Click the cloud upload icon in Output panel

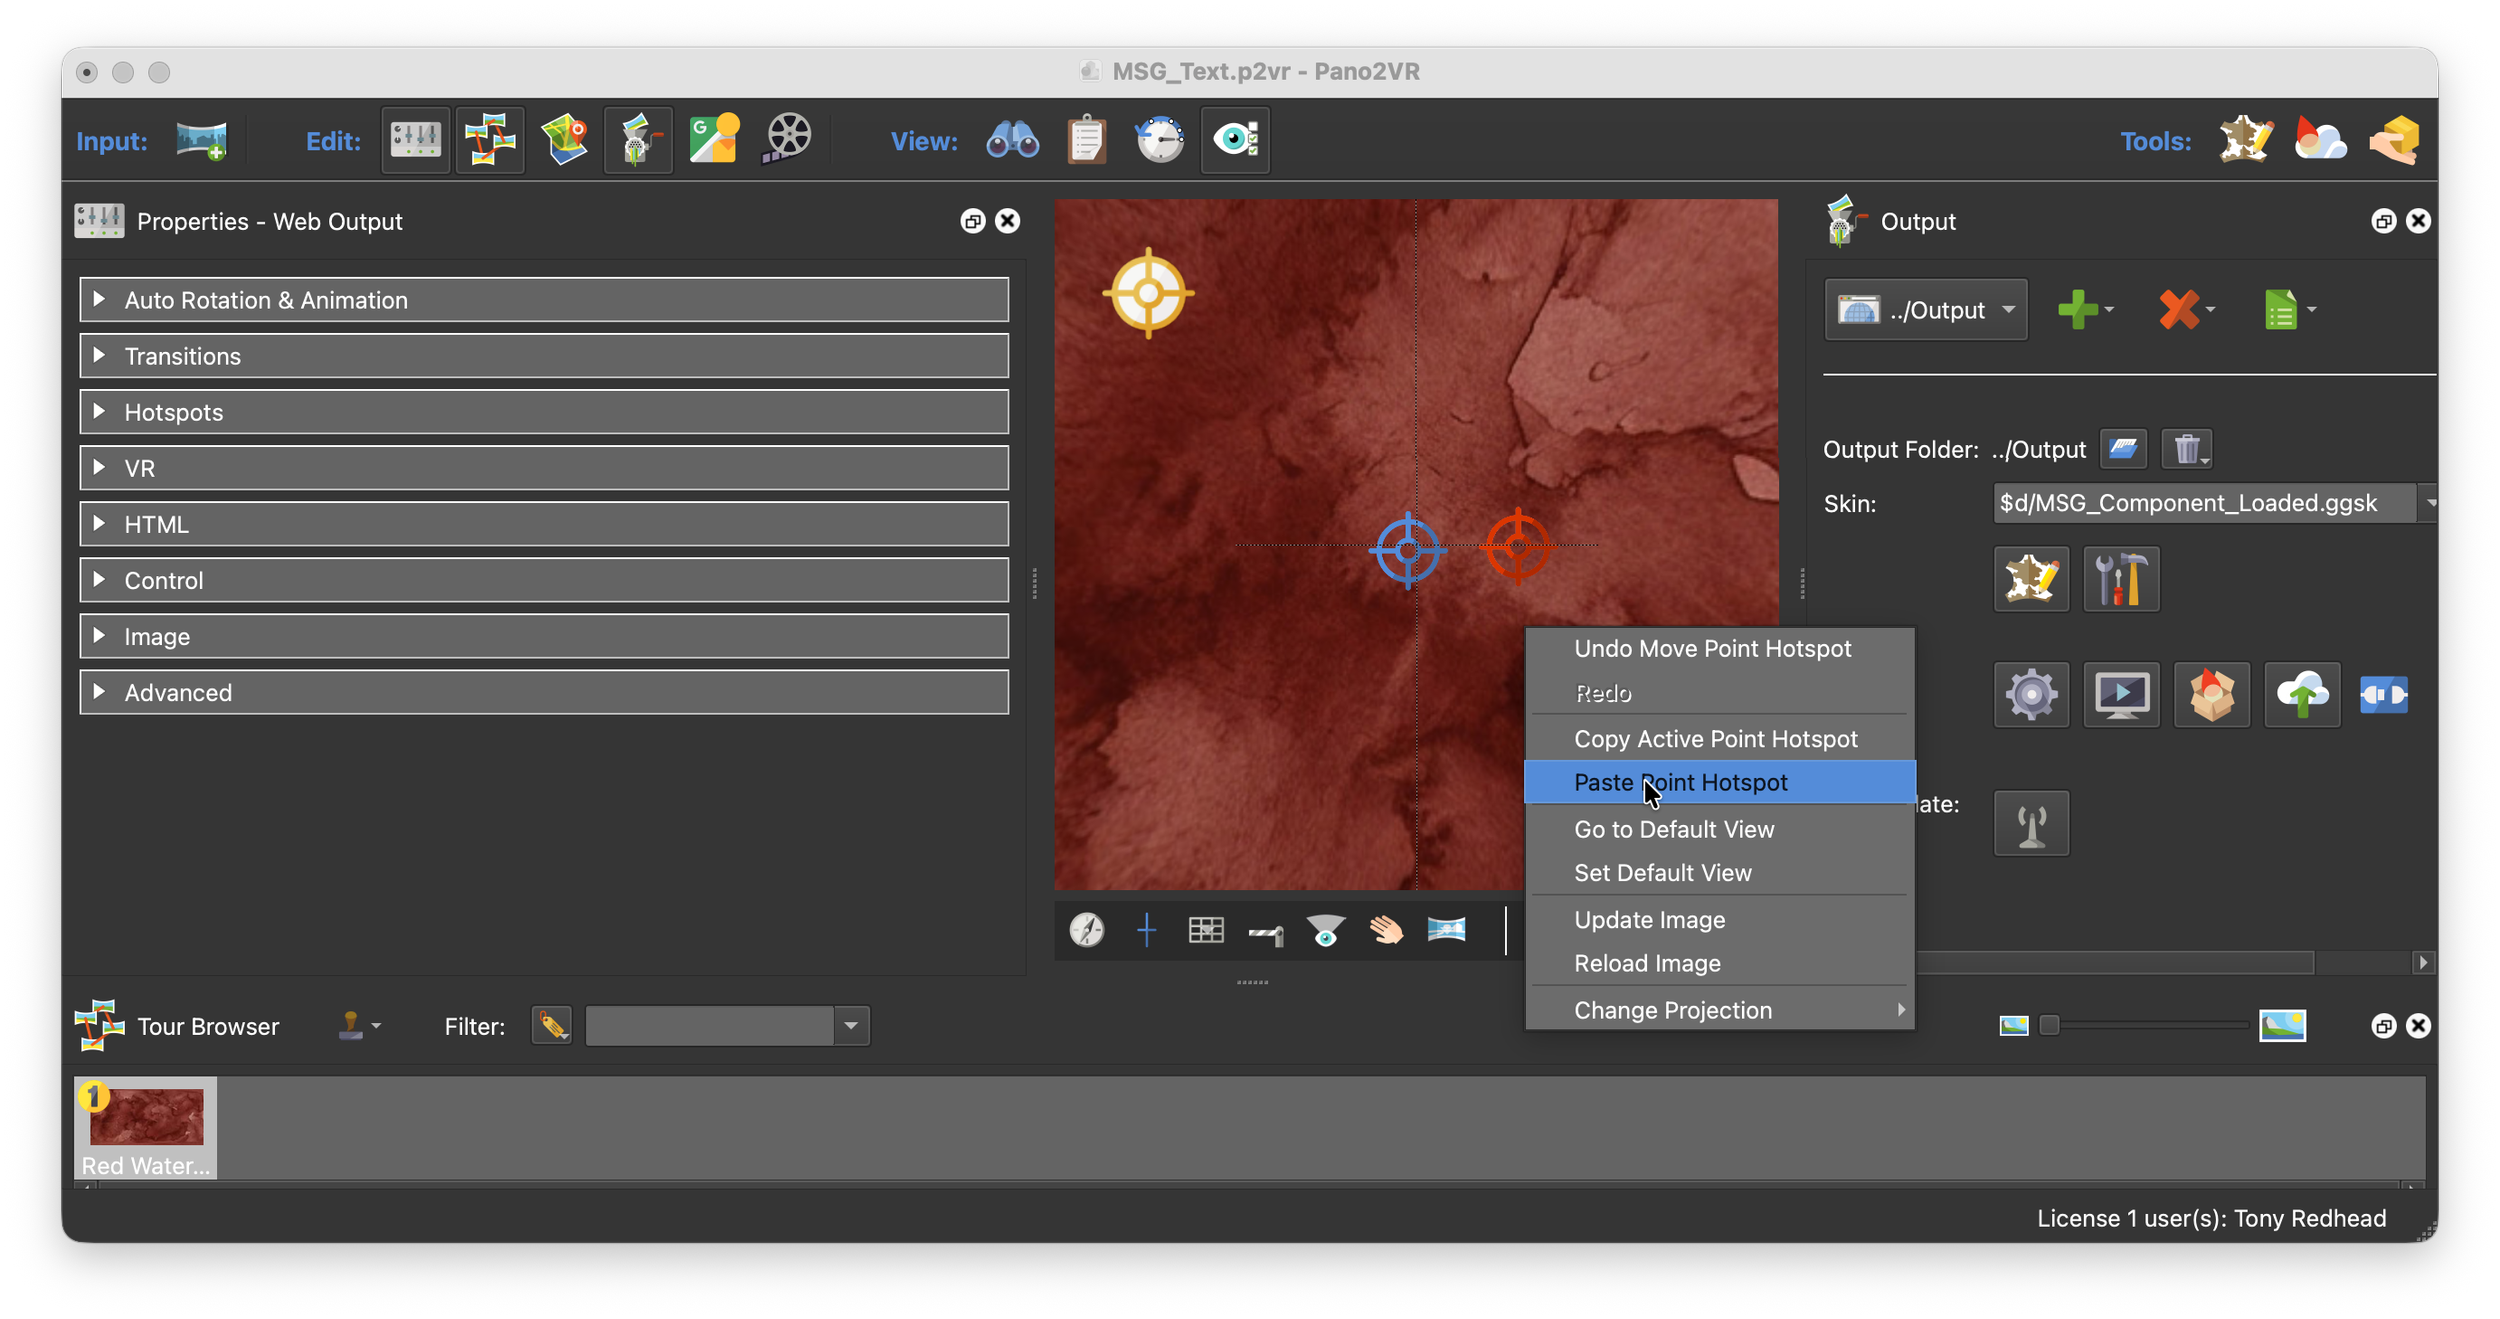2302,694
